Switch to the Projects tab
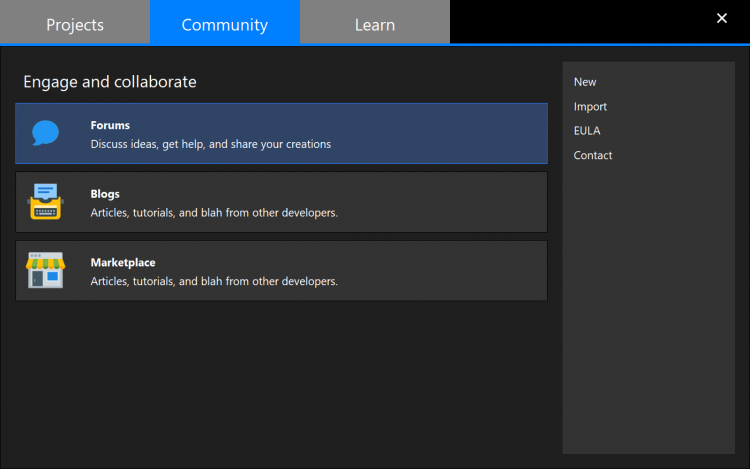The image size is (750, 469). (75, 24)
